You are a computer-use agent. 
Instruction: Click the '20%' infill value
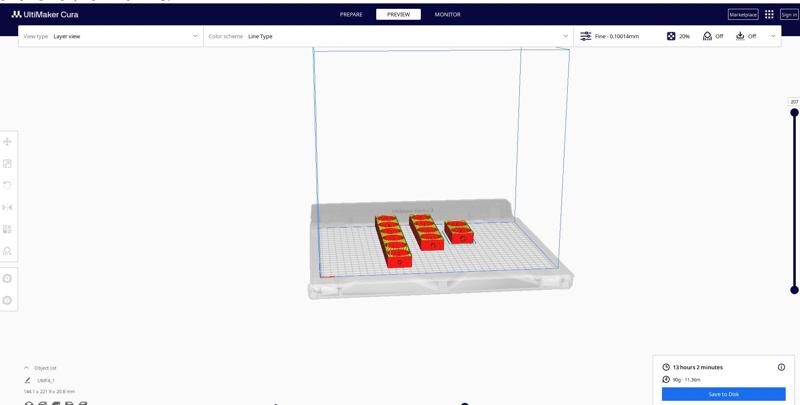click(x=684, y=36)
